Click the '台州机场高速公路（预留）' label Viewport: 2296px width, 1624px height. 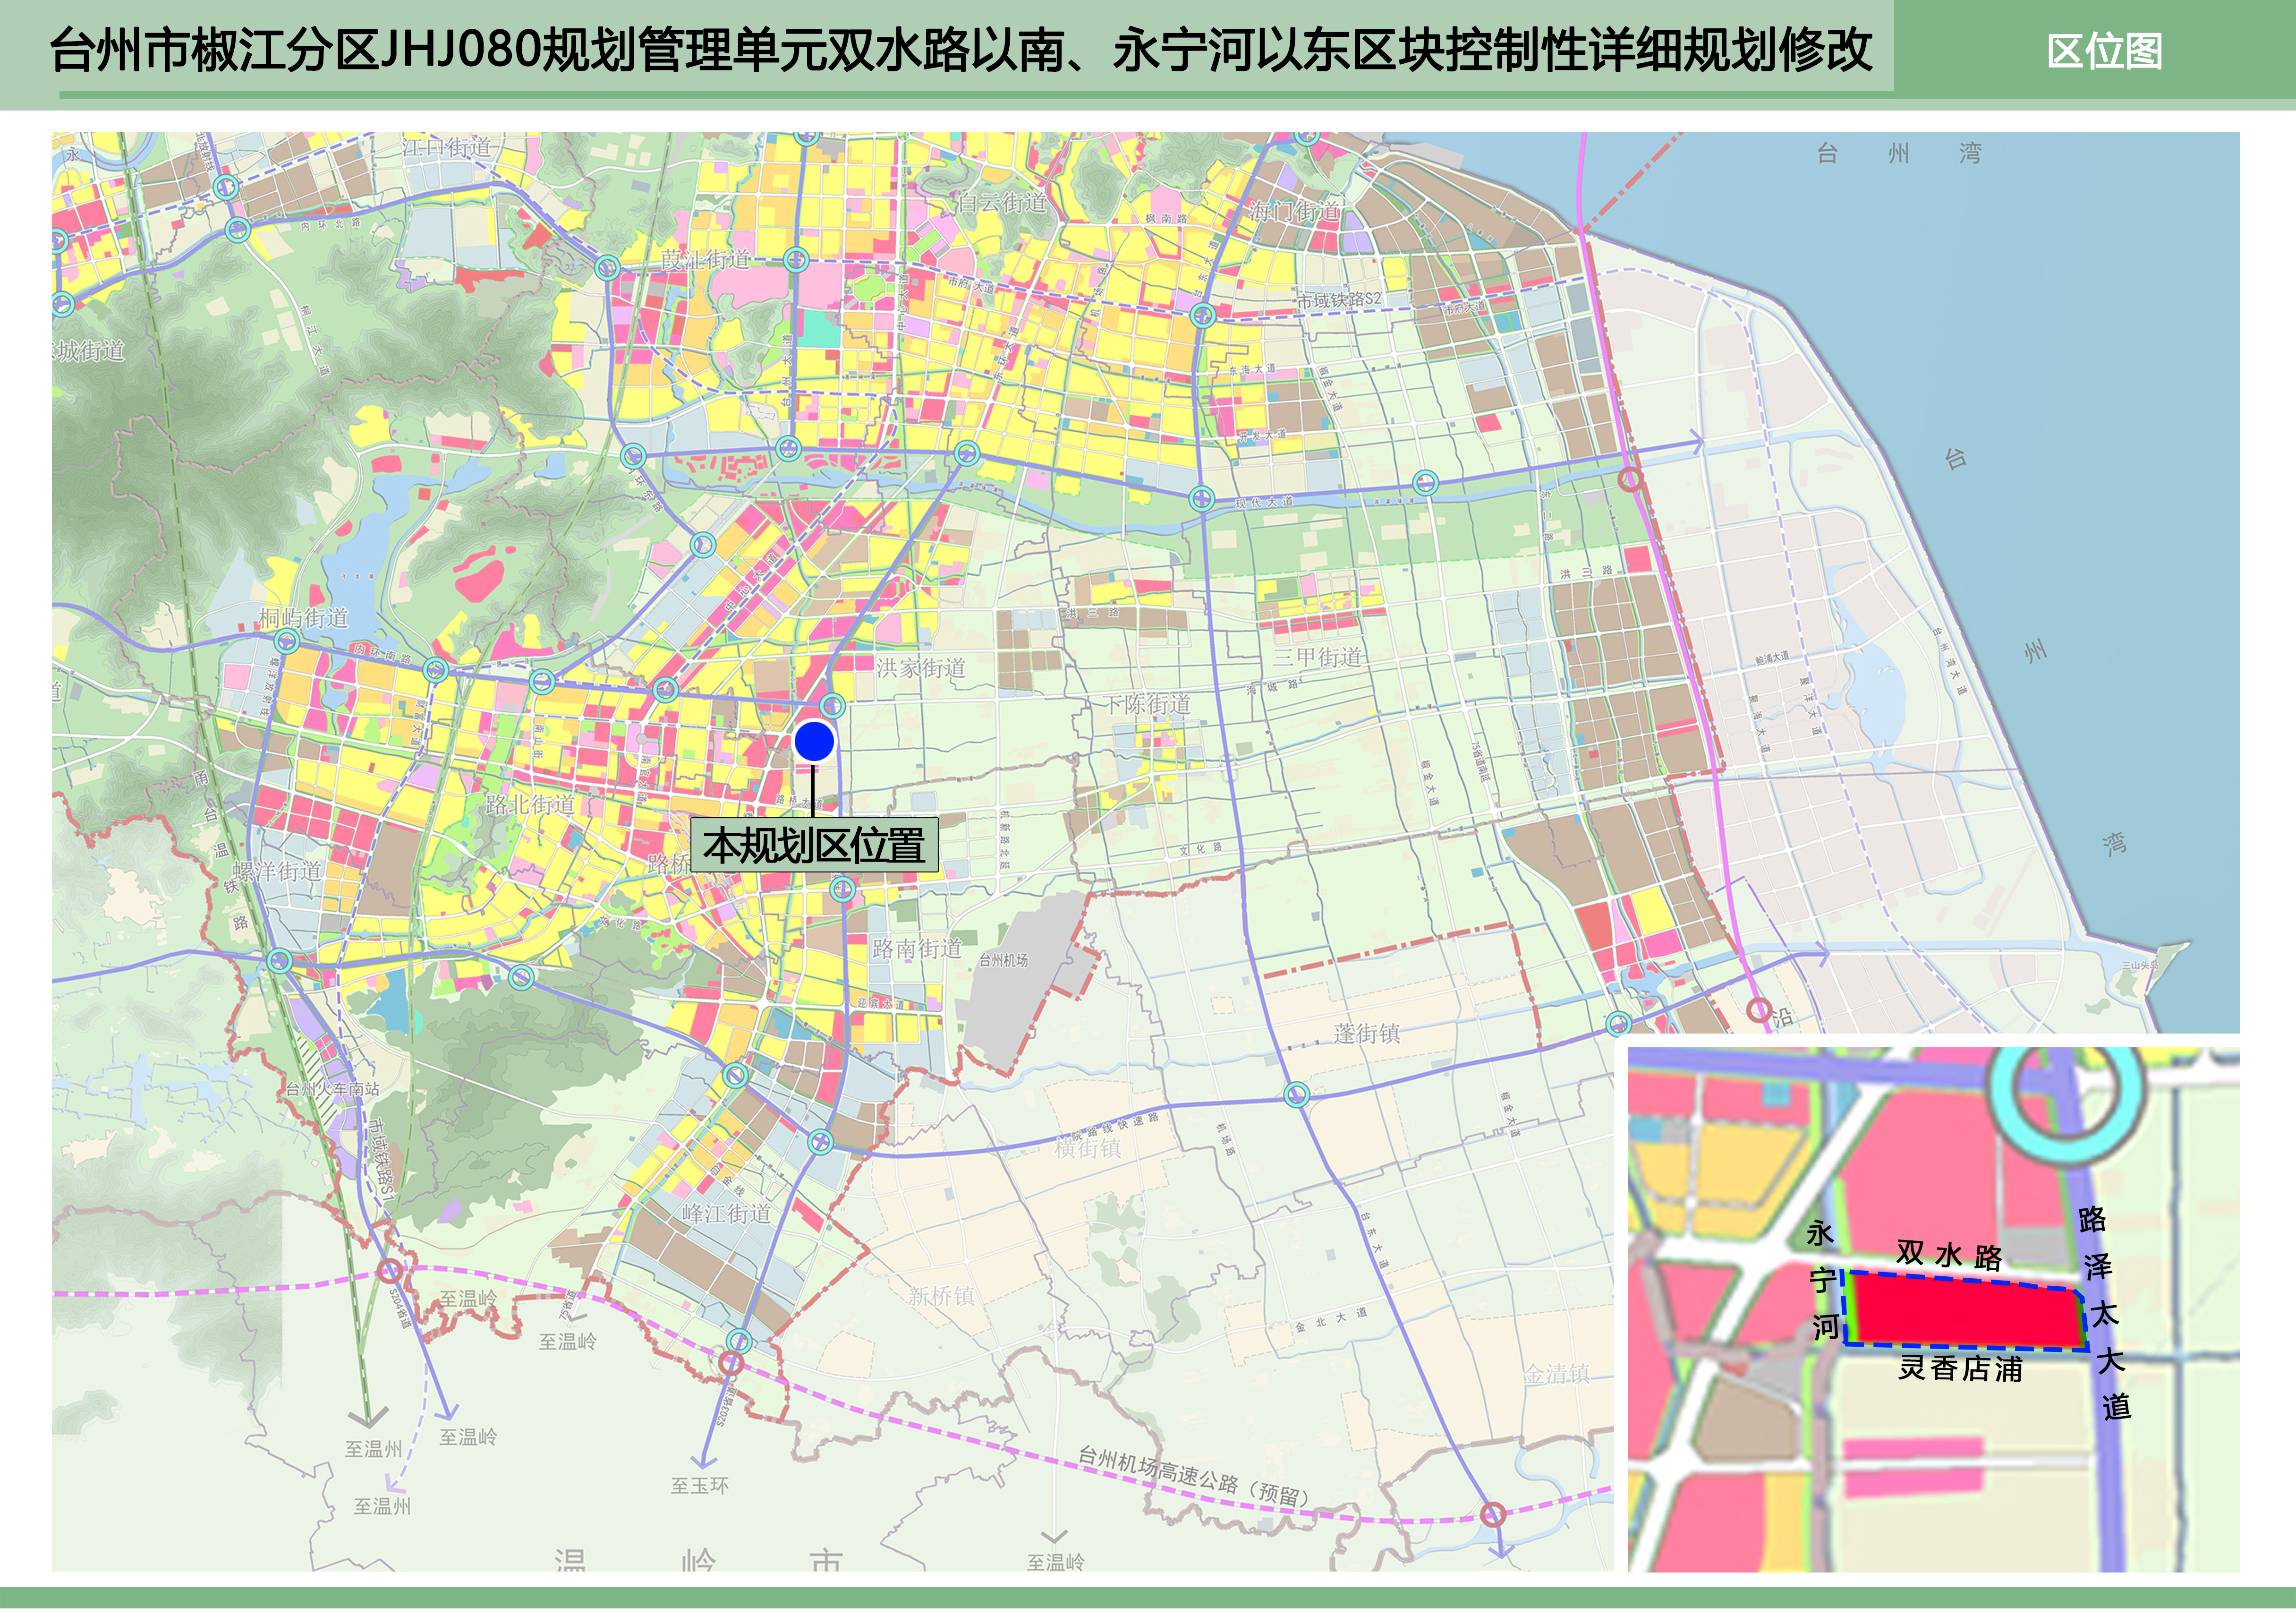pyautogui.click(x=1194, y=1477)
